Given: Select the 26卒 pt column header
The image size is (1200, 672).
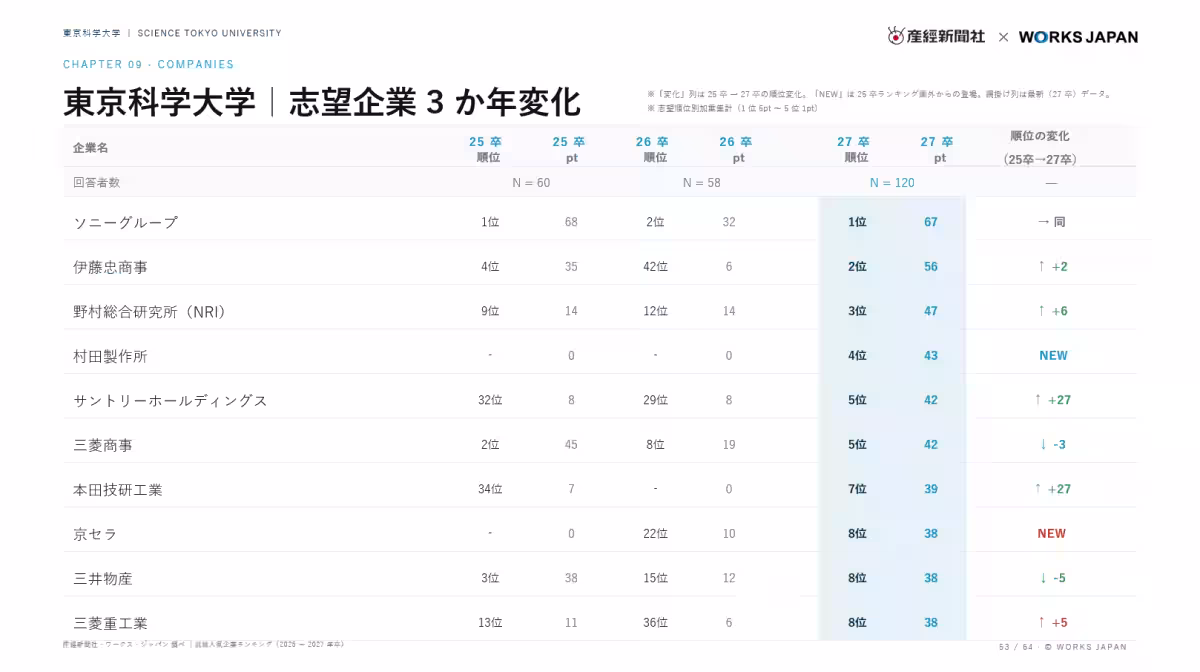Looking at the screenshot, I should 736,149.
